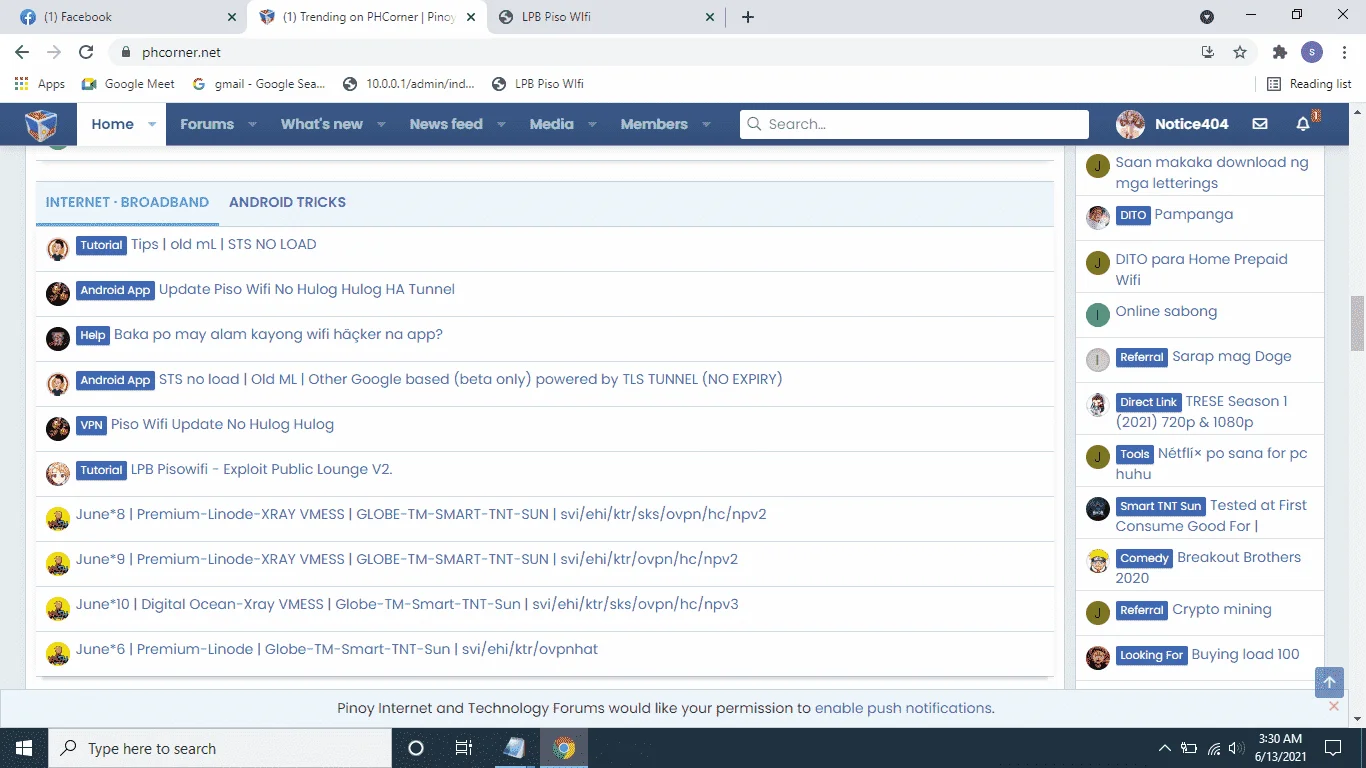This screenshot has width=1366, height=768.
Task: Open thread Tips | old mL | STS NO LOAD
Action: pos(223,244)
